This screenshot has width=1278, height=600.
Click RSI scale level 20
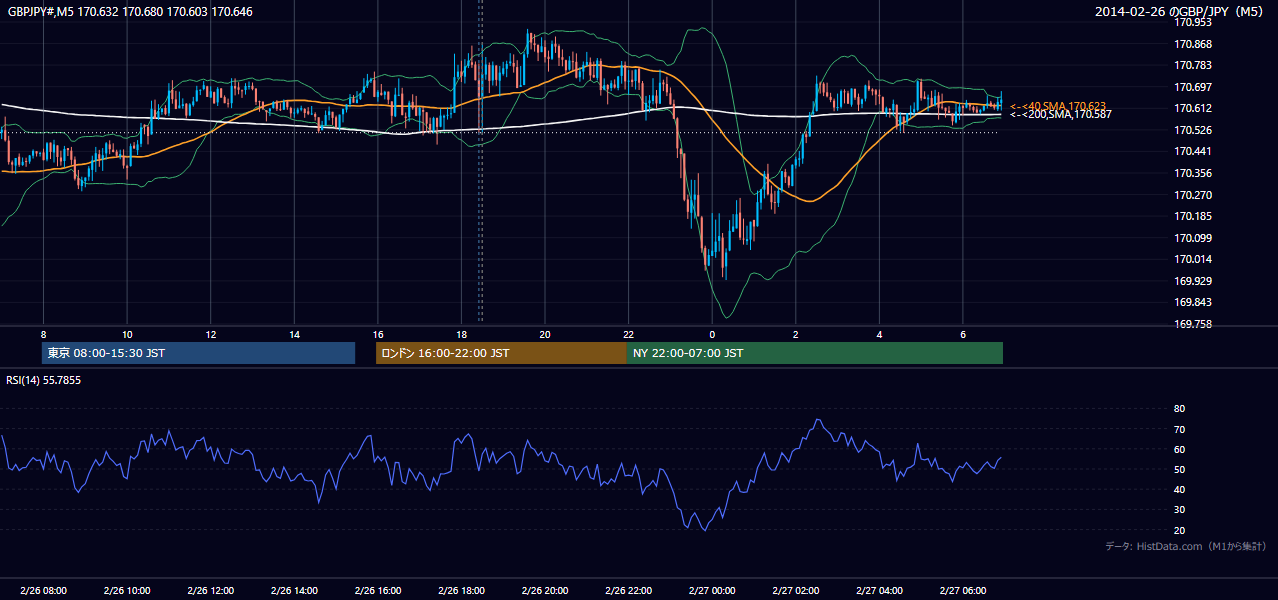(1179, 530)
